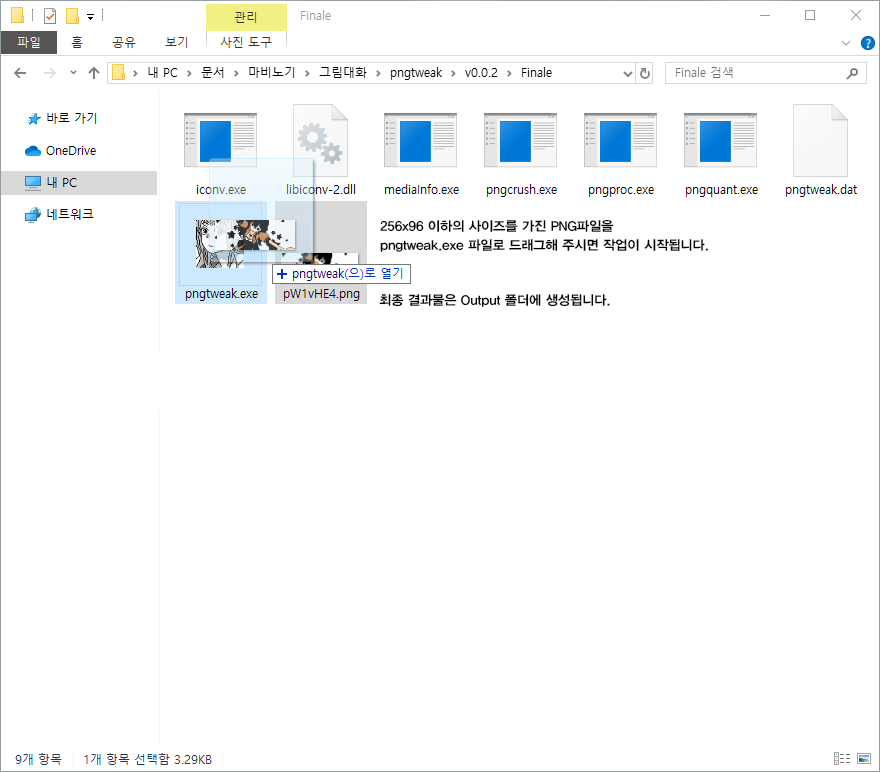Screen dimensions: 880x772
Task: Expand chevron after pngtweak breadcrumb
Action: click(x=453, y=73)
